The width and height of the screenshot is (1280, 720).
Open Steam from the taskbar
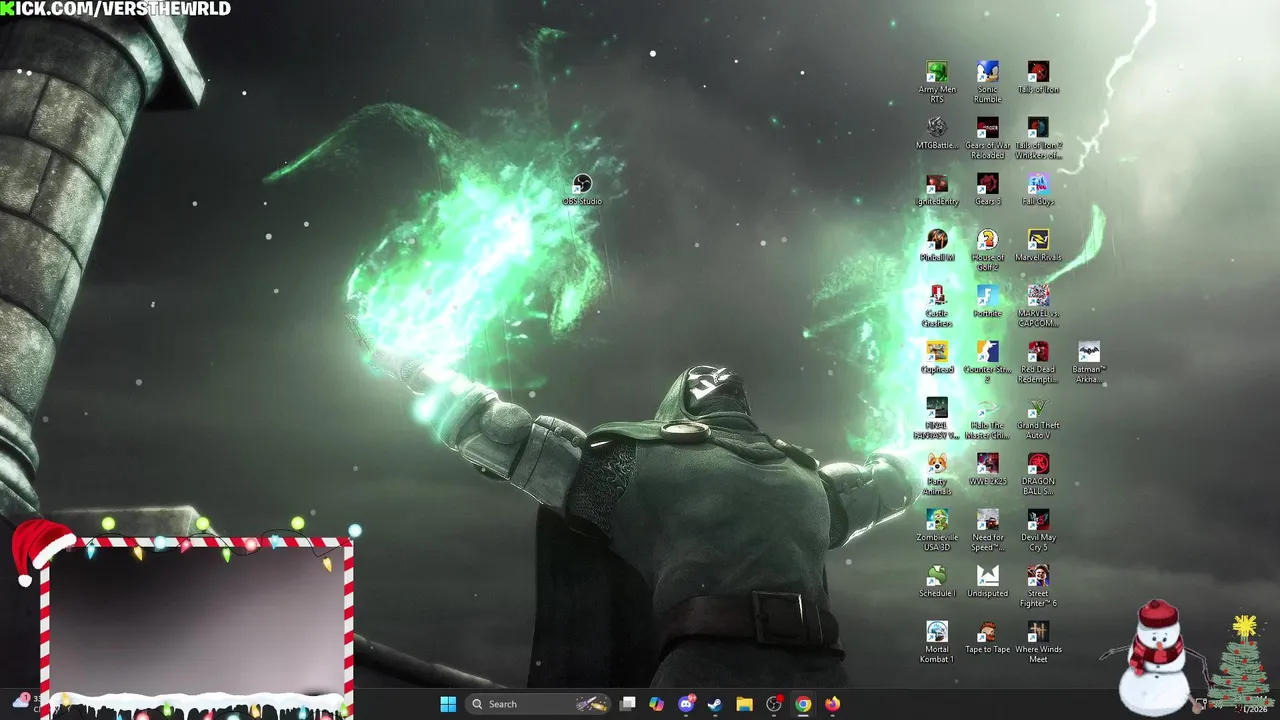pyautogui.click(x=715, y=704)
